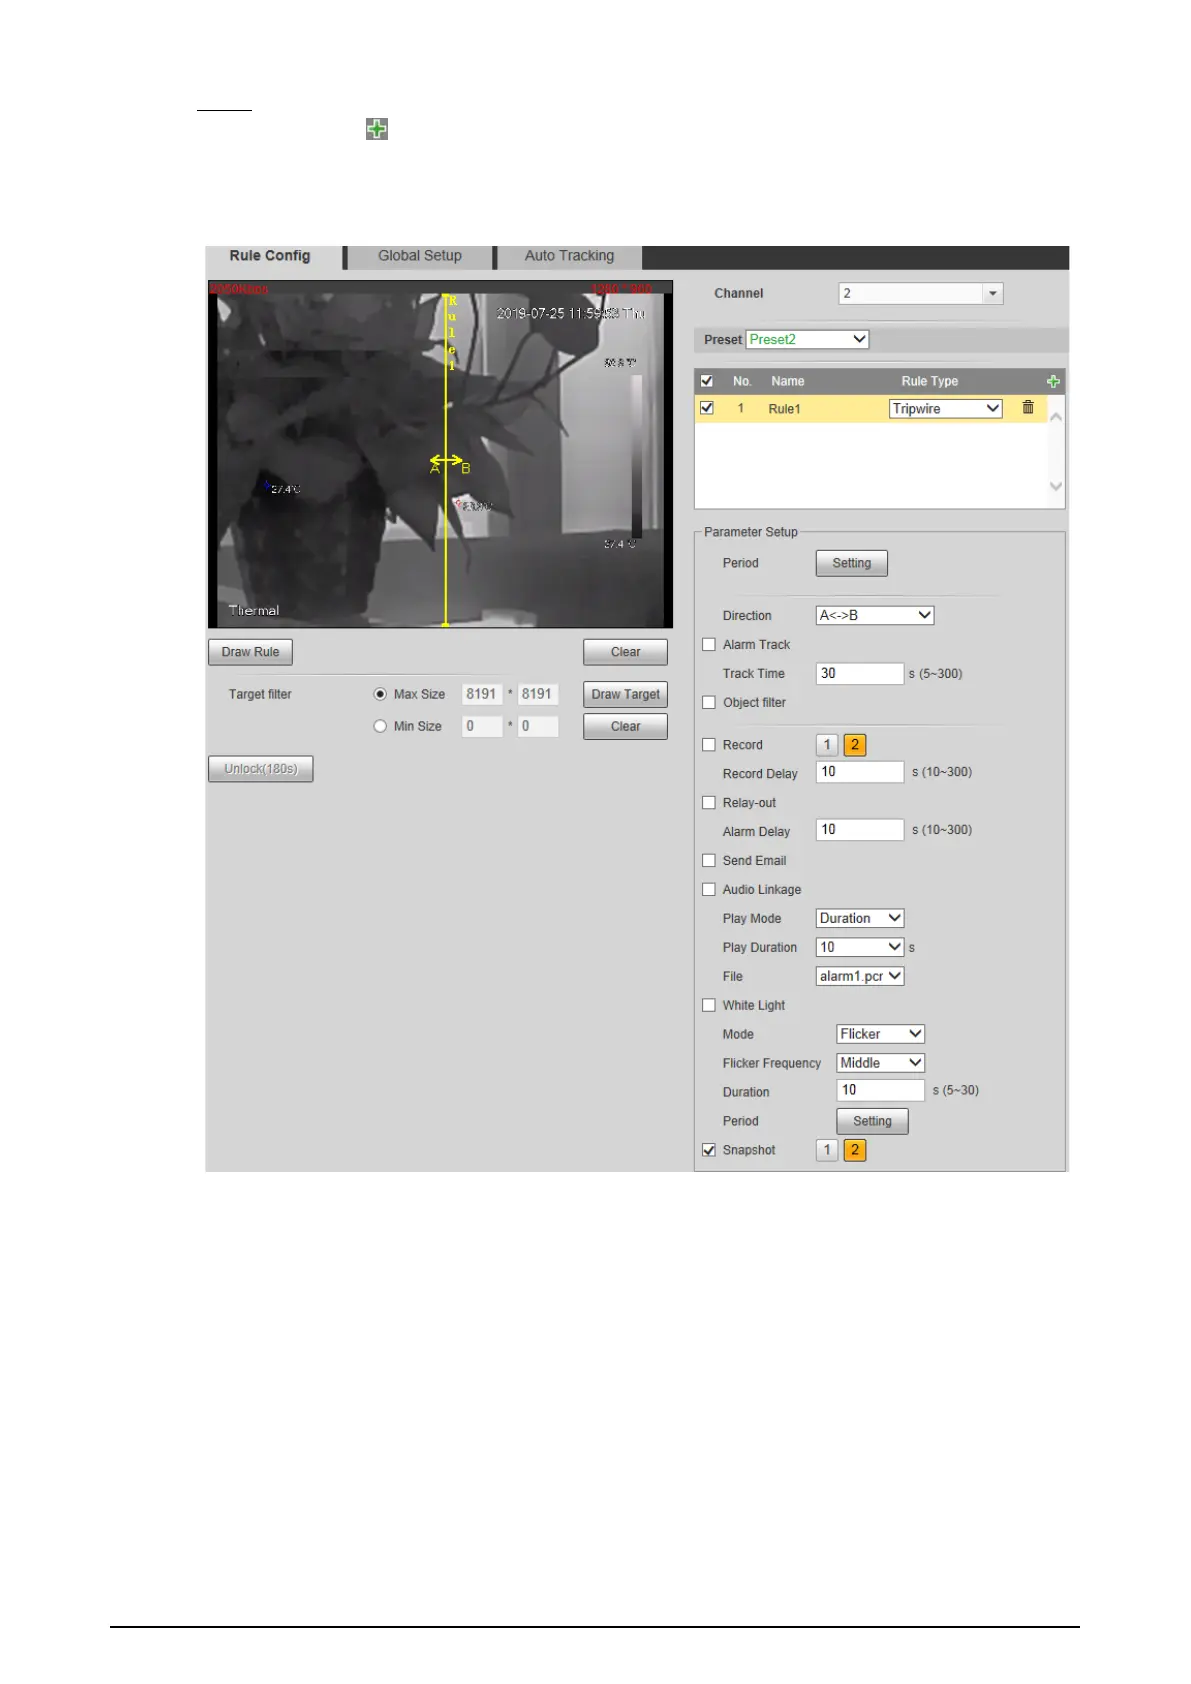Open the Direction dropdown A<->B
The height and width of the screenshot is (1684, 1191).
point(875,615)
